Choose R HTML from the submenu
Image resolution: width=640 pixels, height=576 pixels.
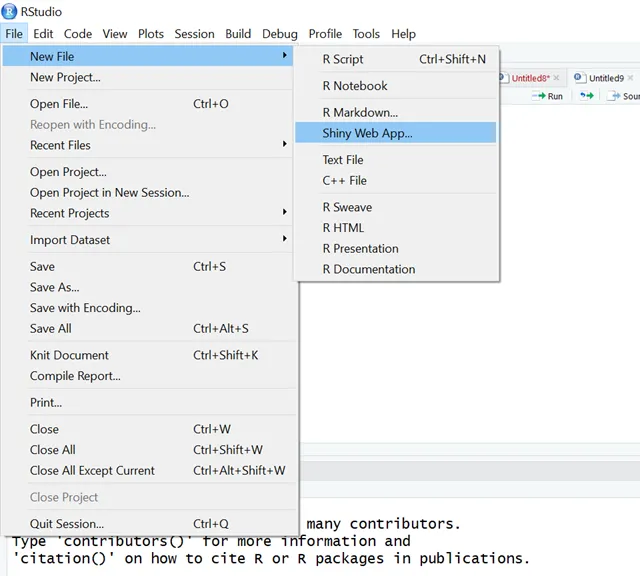(396, 228)
